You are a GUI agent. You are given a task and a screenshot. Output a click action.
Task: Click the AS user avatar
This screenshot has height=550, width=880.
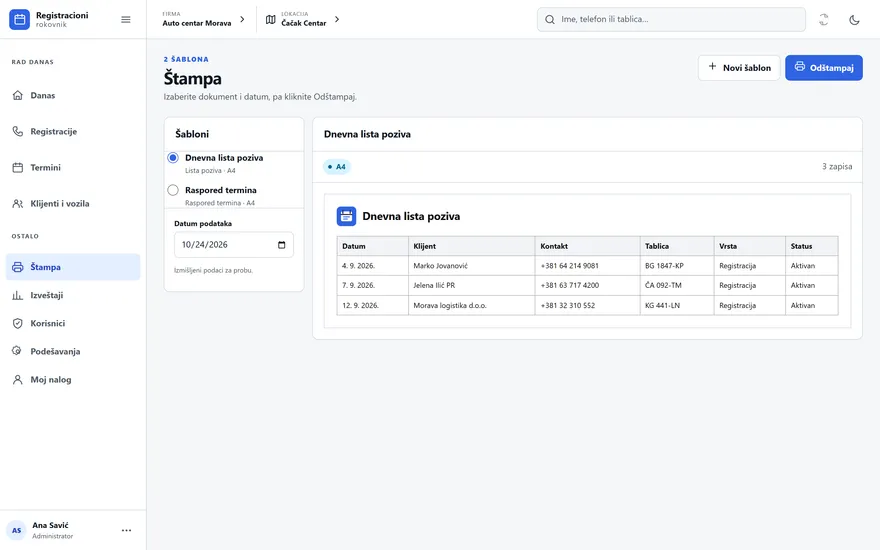[x=17, y=530]
